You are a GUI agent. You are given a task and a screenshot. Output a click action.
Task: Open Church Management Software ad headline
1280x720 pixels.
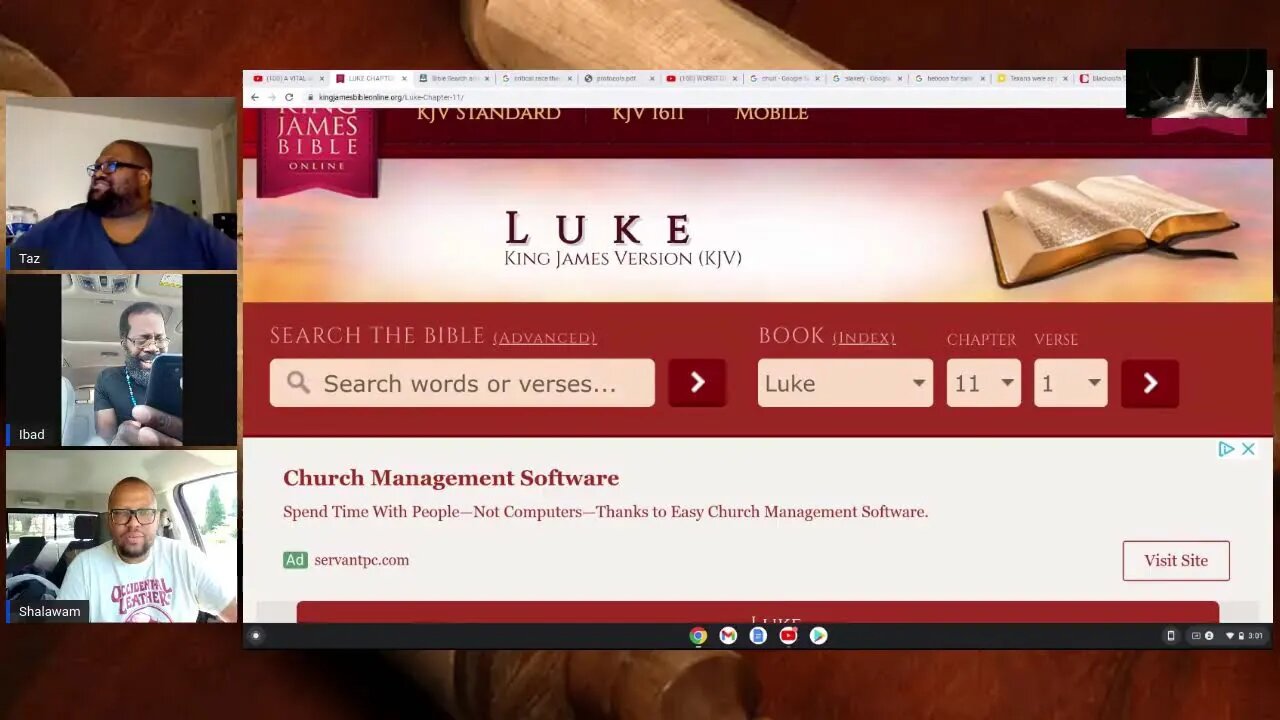(451, 478)
